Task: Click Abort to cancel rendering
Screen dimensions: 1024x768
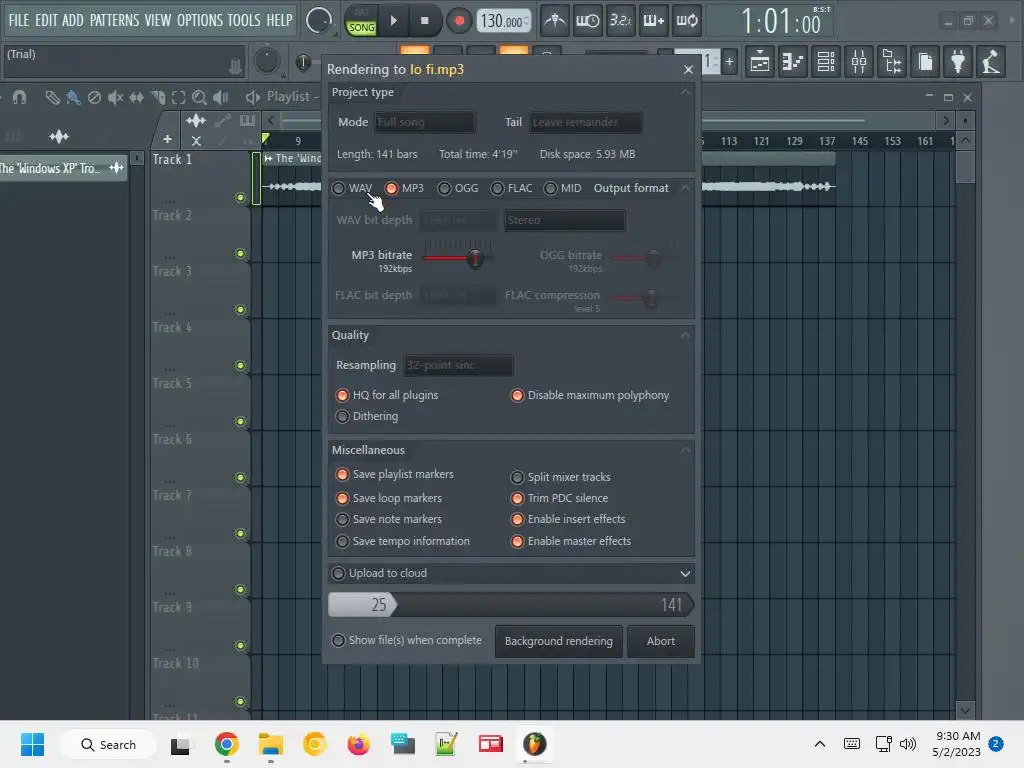Action: 660,641
